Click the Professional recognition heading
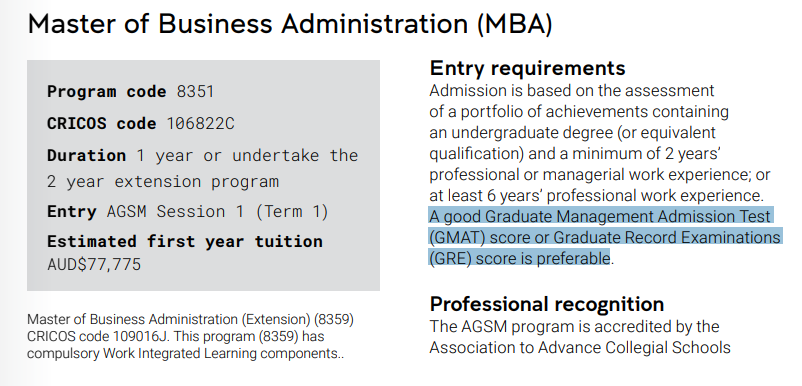This screenshot has height=386, width=802. (547, 304)
